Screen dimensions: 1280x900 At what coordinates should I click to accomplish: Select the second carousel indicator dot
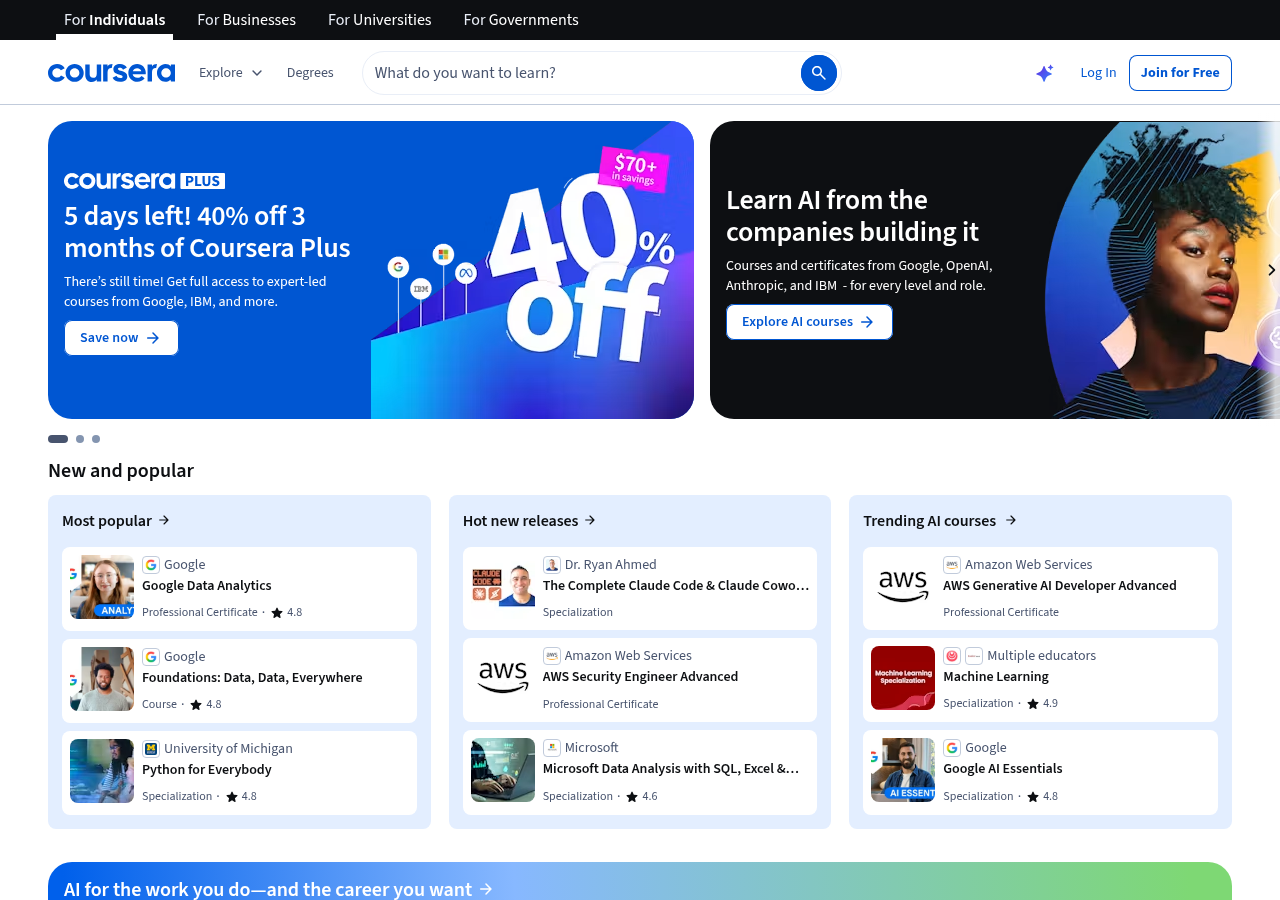point(80,439)
